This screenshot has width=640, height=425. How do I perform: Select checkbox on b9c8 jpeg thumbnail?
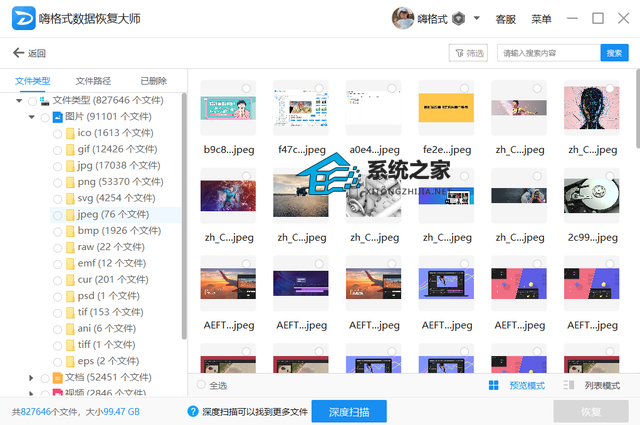[246, 90]
